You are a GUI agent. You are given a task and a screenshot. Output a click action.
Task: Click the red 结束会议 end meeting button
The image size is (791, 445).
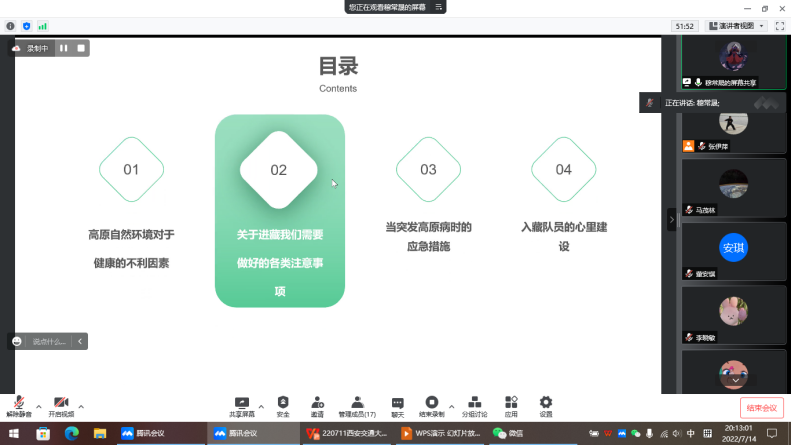[759, 407]
